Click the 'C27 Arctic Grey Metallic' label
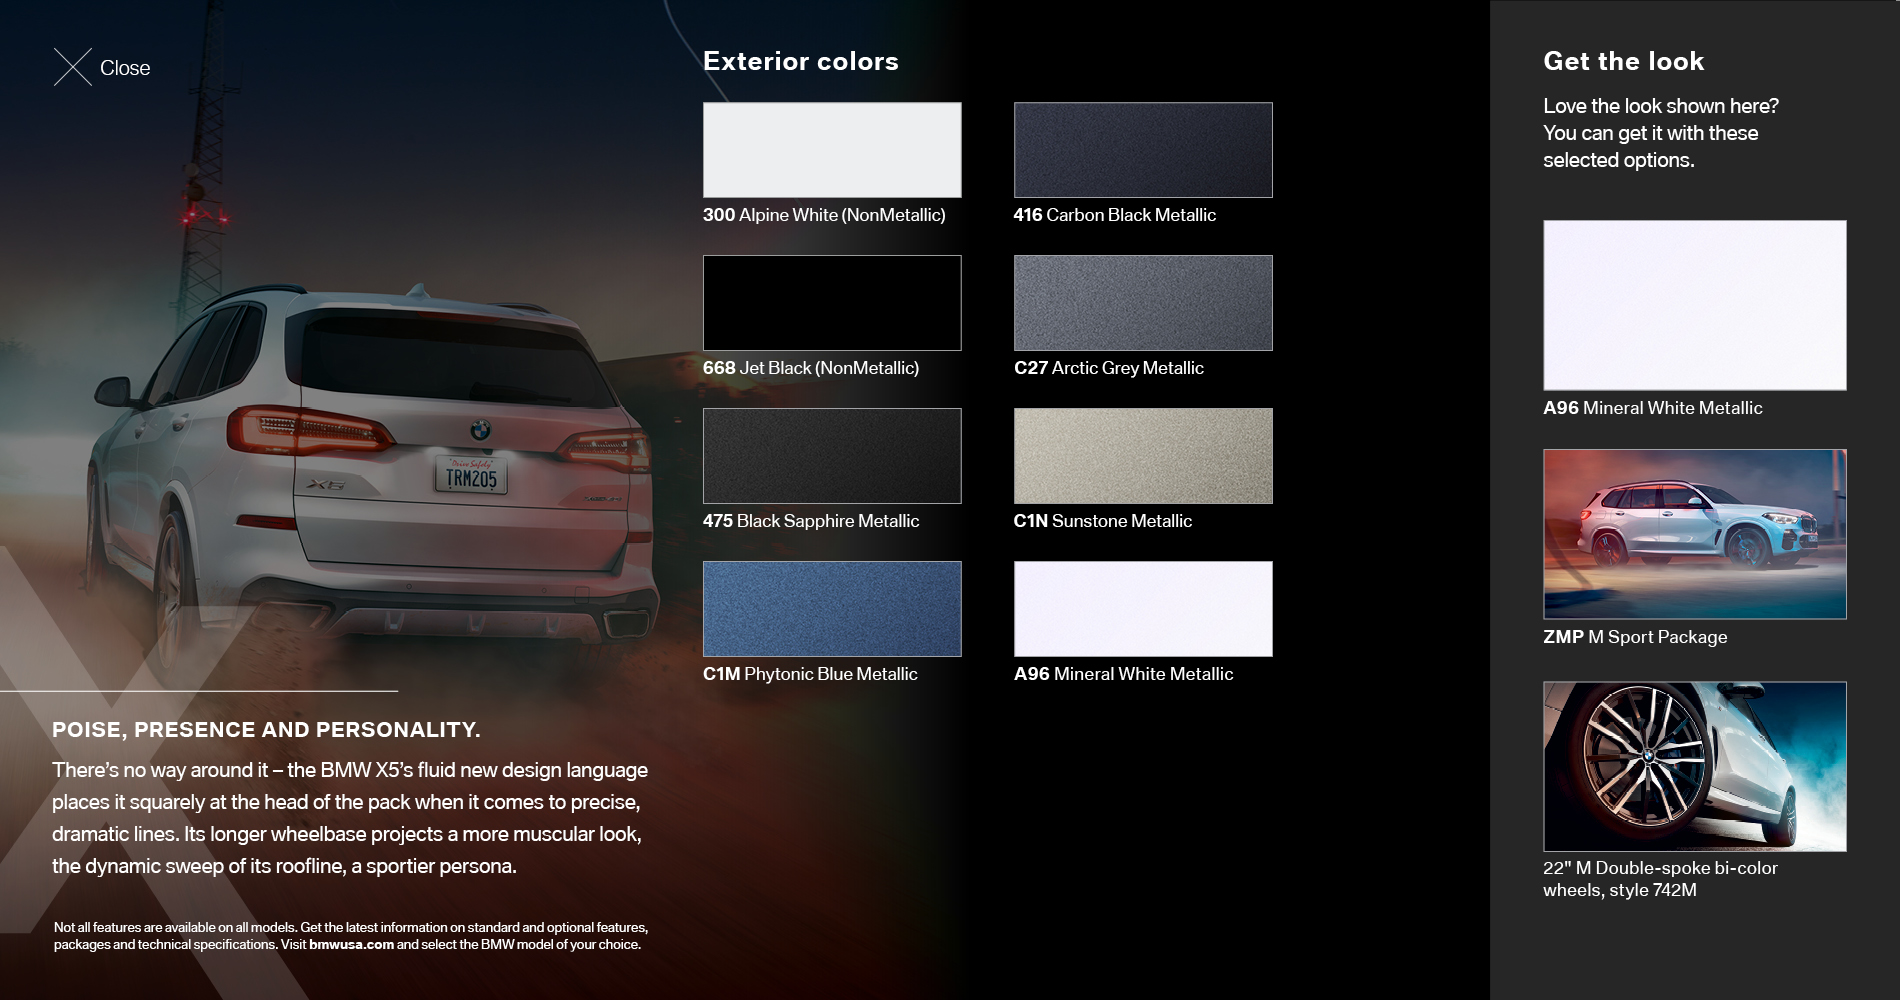The width and height of the screenshot is (1900, 1000). pyautogui.click(x=1109, y=368)
